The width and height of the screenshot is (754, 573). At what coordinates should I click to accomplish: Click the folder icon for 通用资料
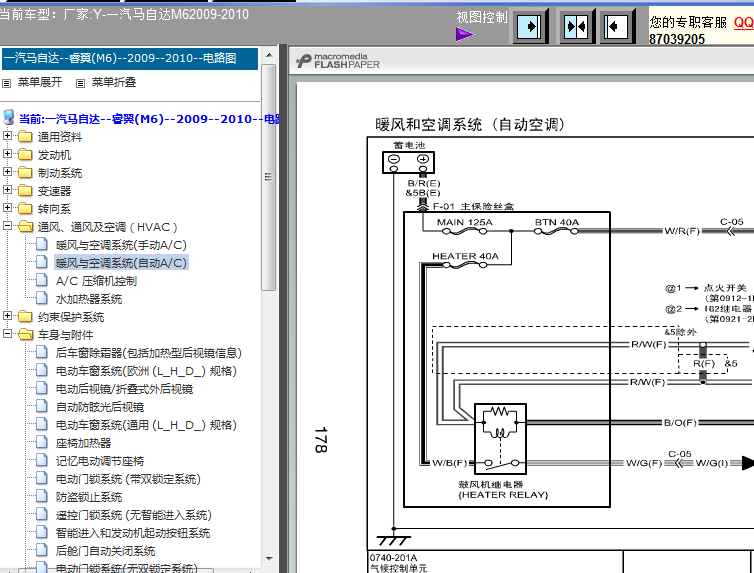[25, 137]
